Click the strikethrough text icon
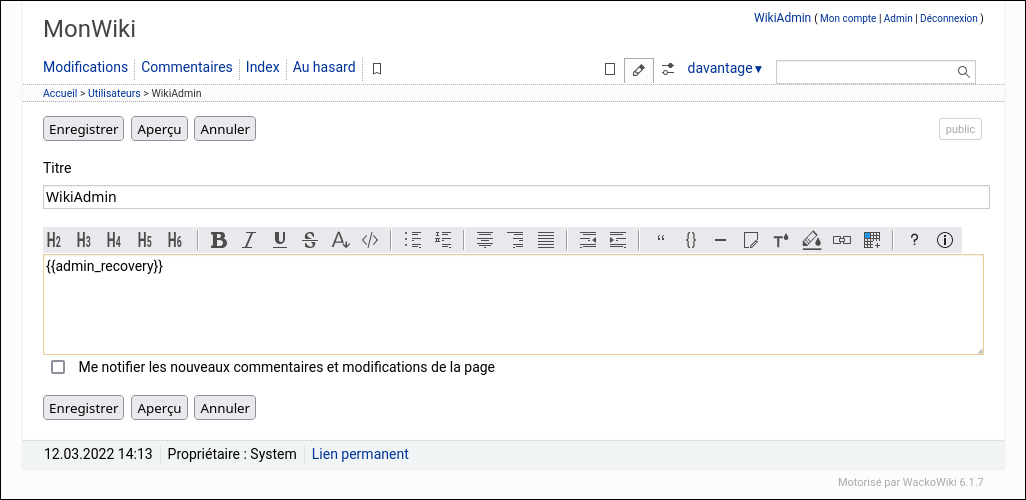 [x=310, y=240]
